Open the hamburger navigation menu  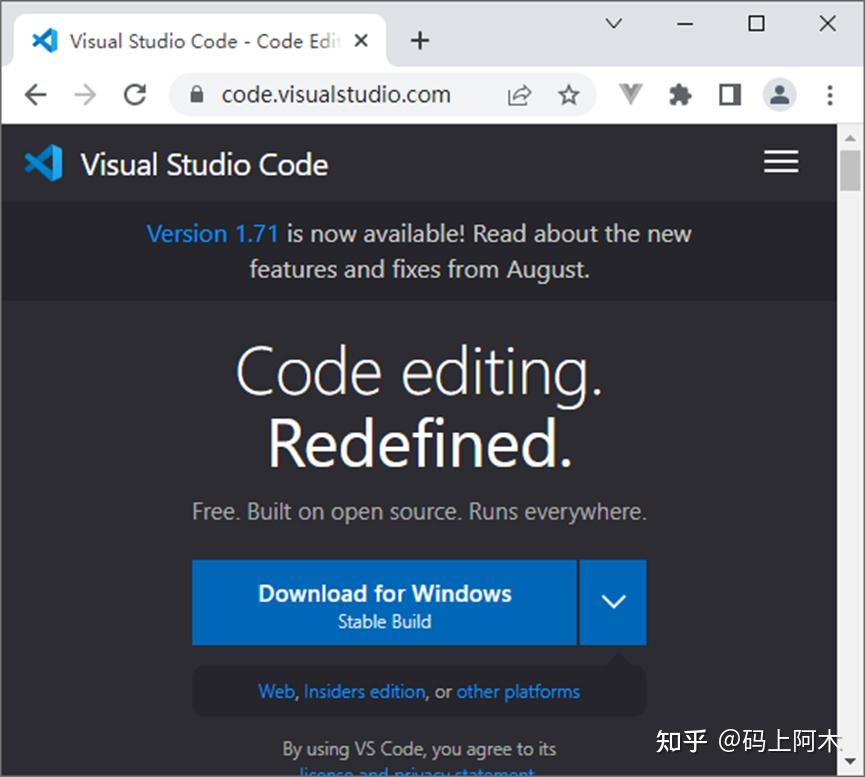pos(781,162)
